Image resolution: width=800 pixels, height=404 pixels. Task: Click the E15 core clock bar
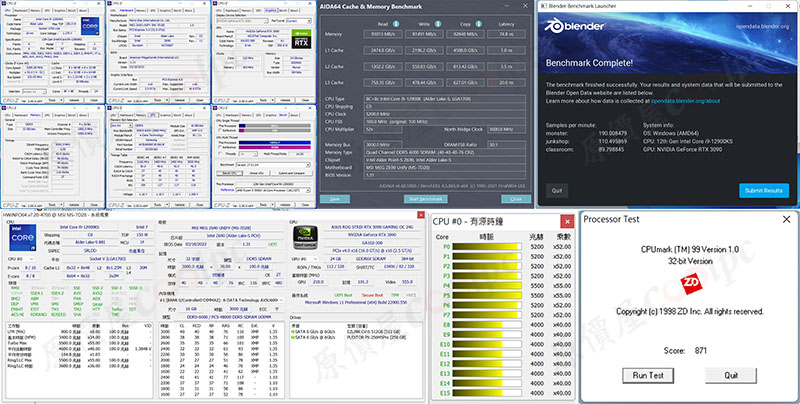(x=487, y=393)
